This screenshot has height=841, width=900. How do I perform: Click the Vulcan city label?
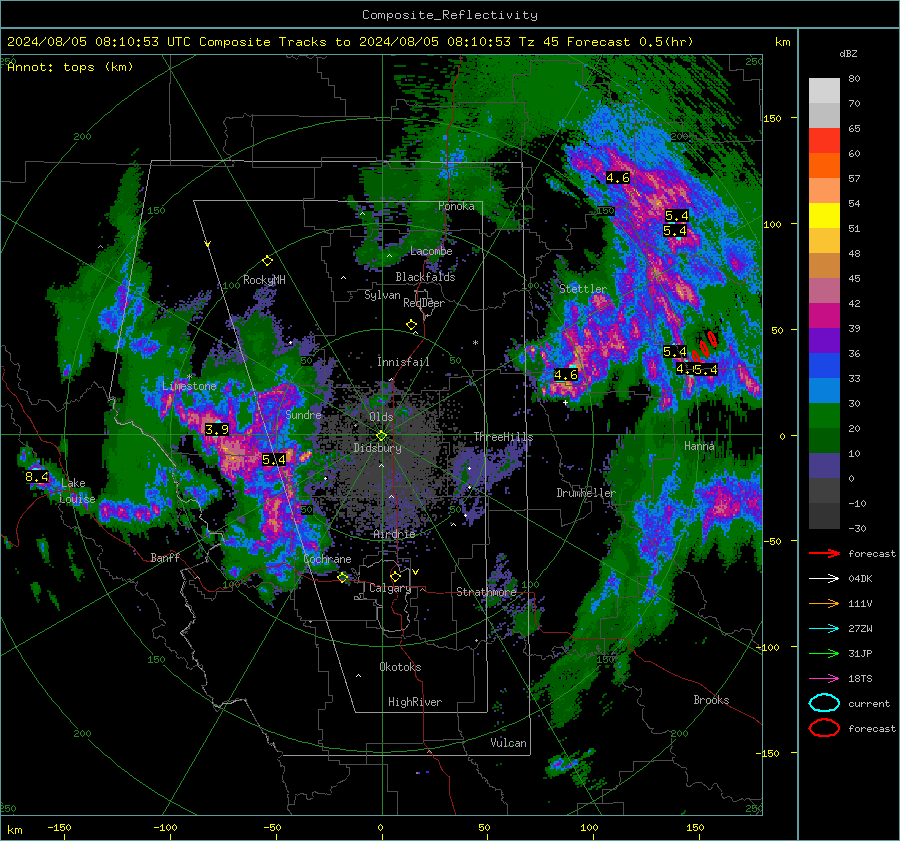click(x=508, y=743)
